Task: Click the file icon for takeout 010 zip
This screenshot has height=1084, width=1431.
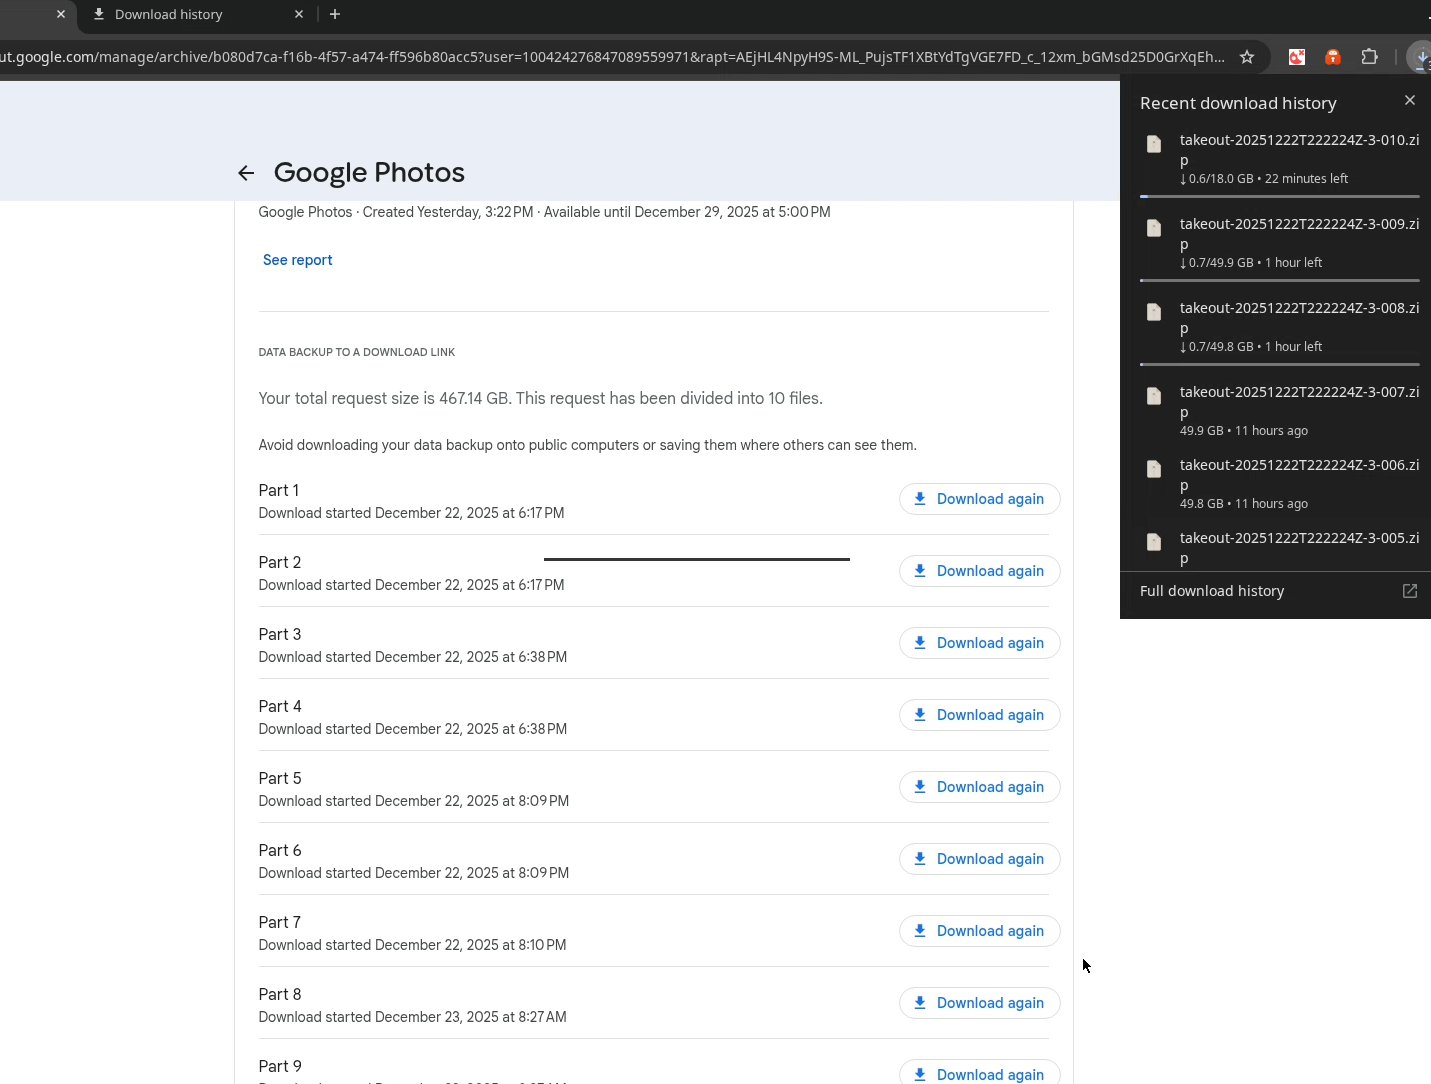Action: click(x=1154, y=144)
